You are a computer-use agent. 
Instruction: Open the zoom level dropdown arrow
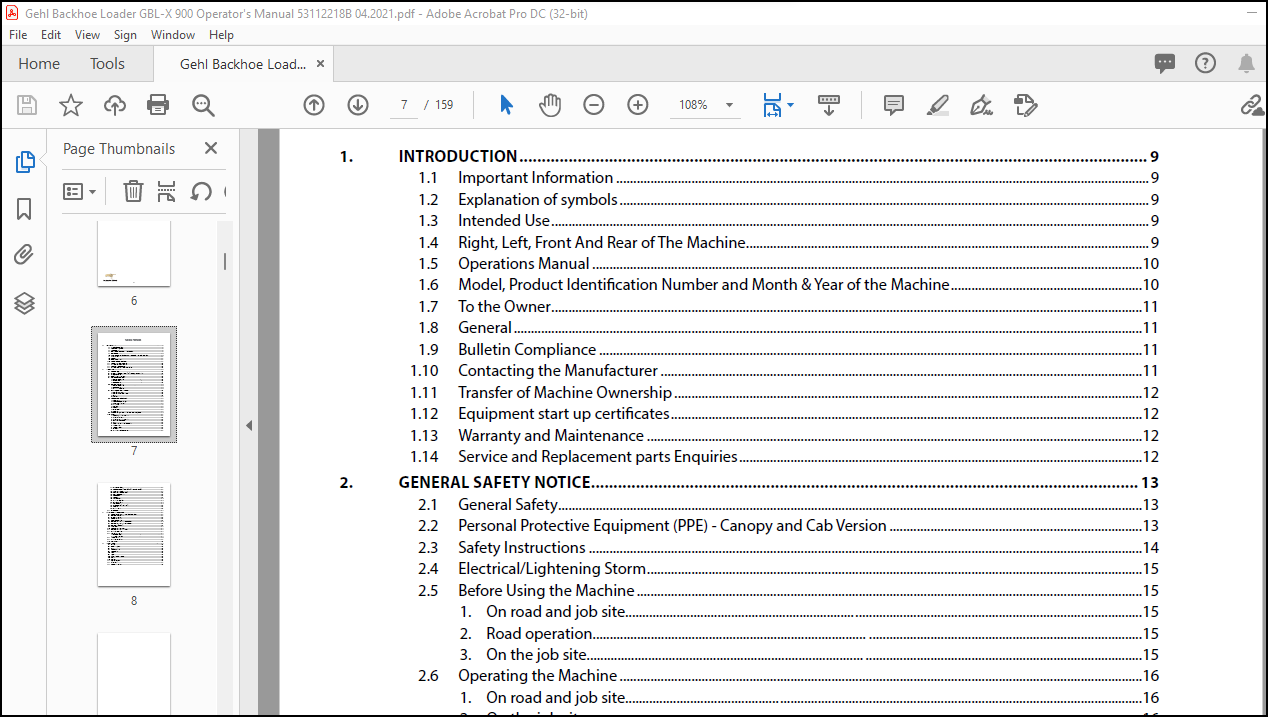(x=729, y=105)
